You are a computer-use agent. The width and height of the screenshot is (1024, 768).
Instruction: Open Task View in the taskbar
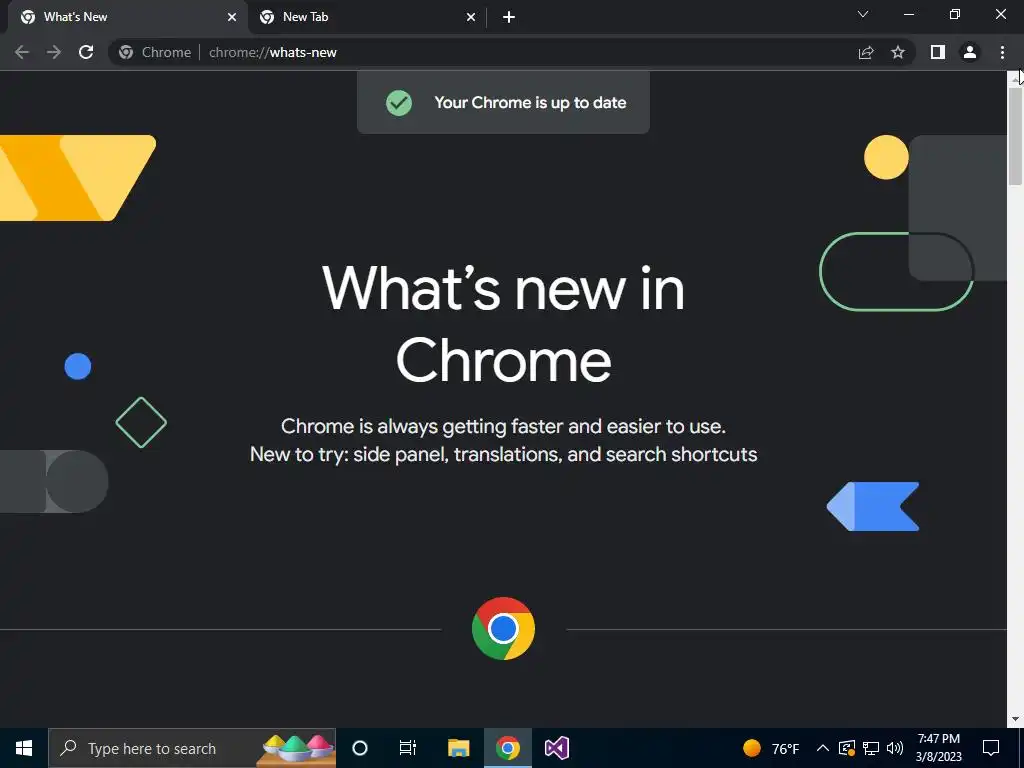pos(408,748)
